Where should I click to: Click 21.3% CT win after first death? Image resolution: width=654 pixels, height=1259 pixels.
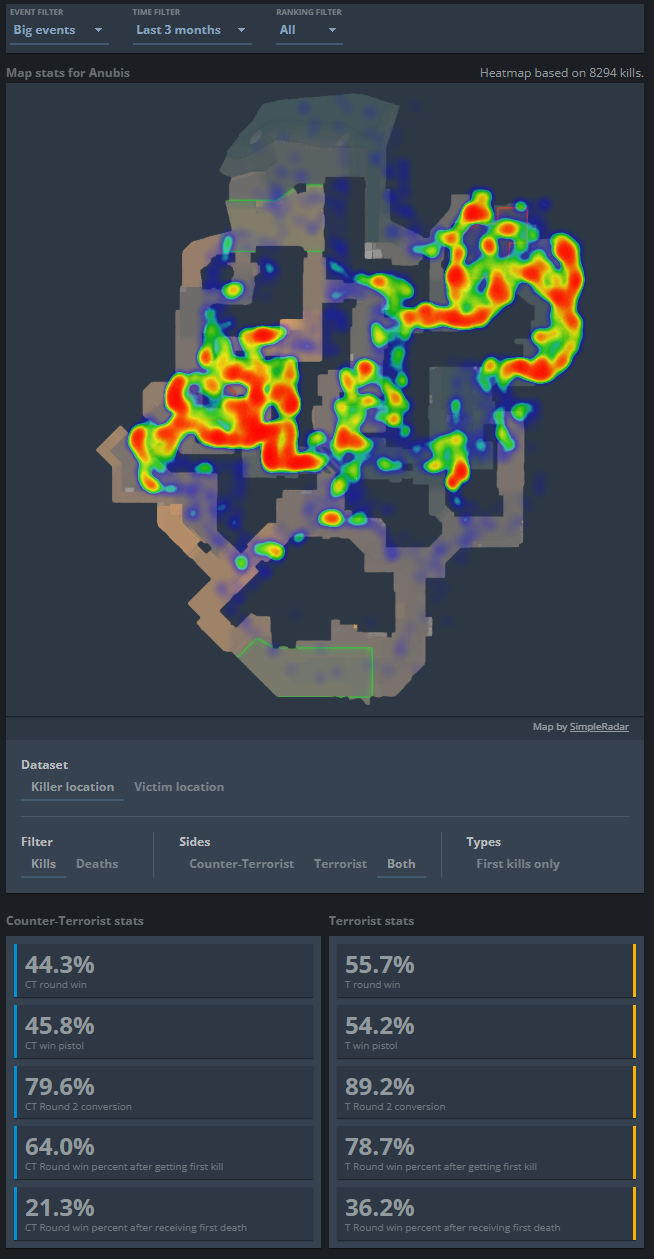tap(164, 1214)
